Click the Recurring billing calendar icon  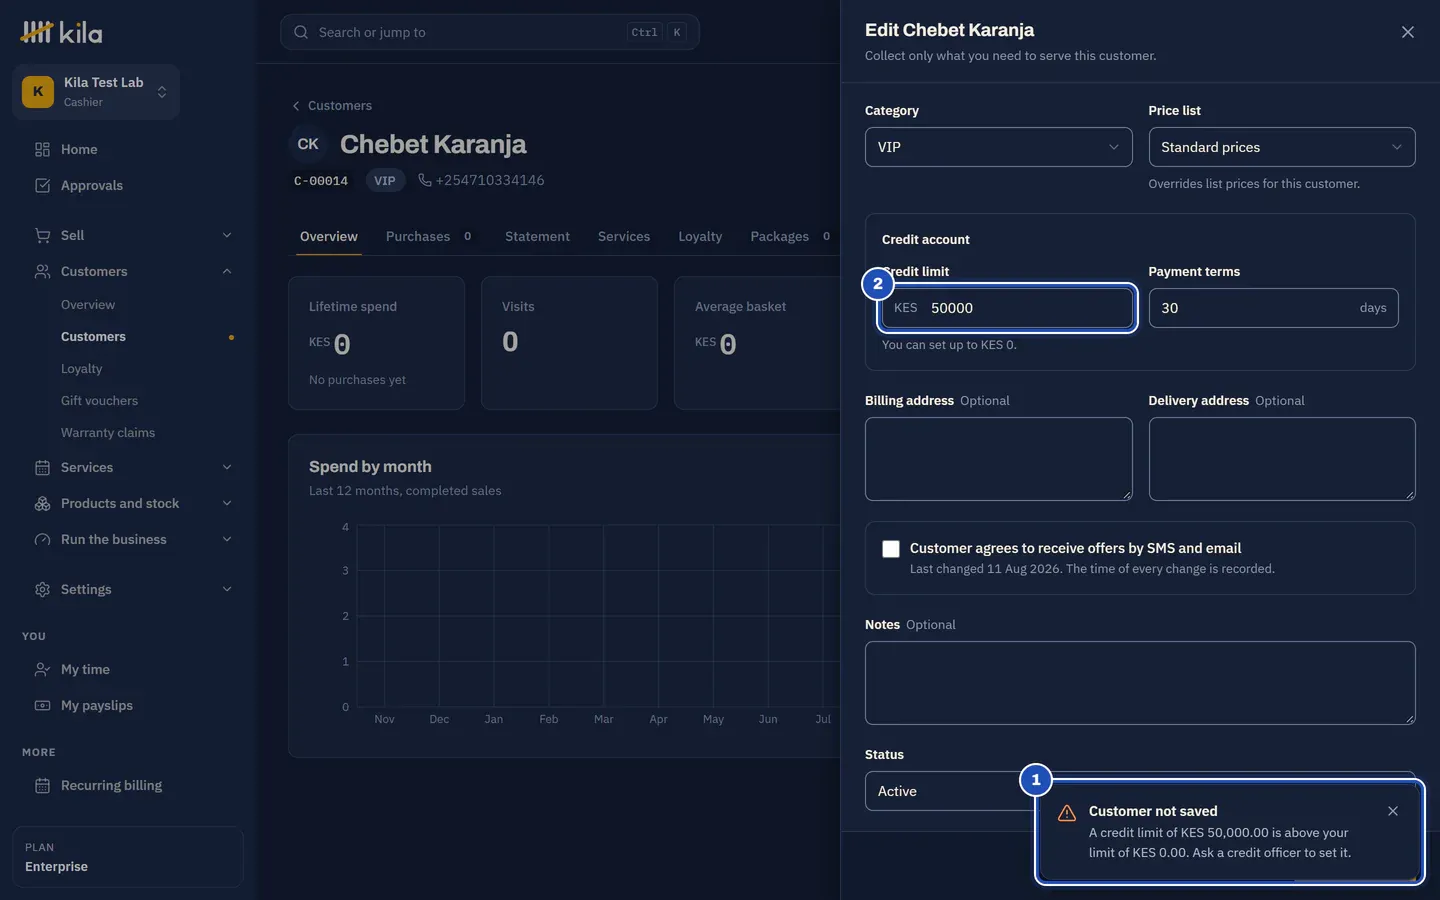point(42,786)
